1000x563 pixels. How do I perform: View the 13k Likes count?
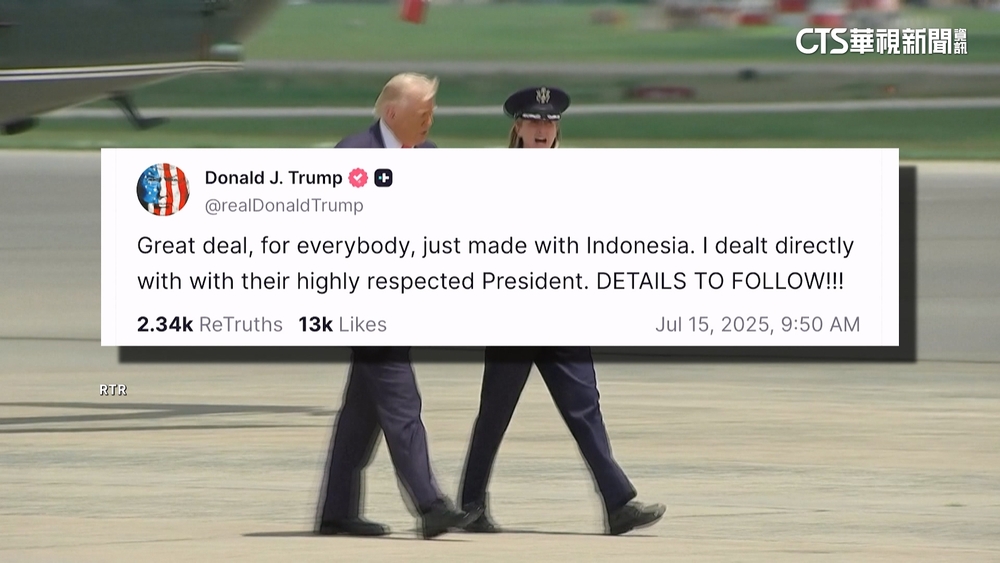pyautogui.click(x=342, y=324)
